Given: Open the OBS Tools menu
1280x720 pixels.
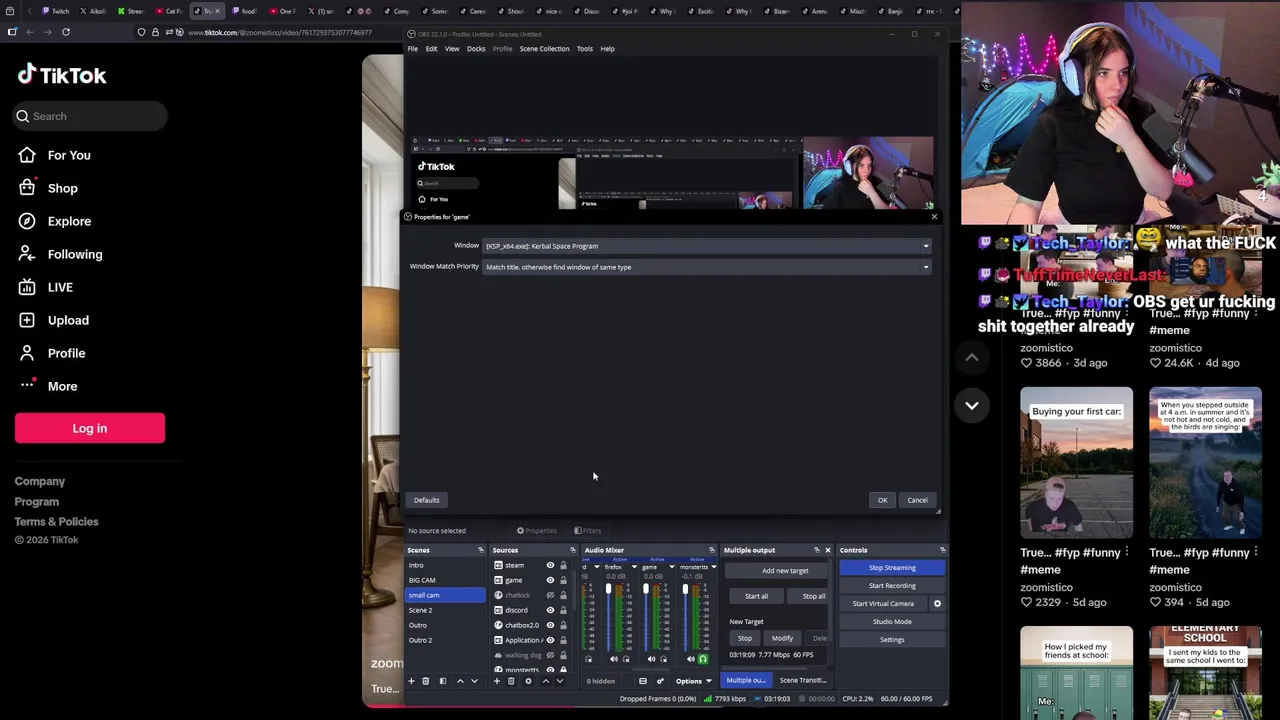Looking at the screenshot, I should tap(584, 48).
